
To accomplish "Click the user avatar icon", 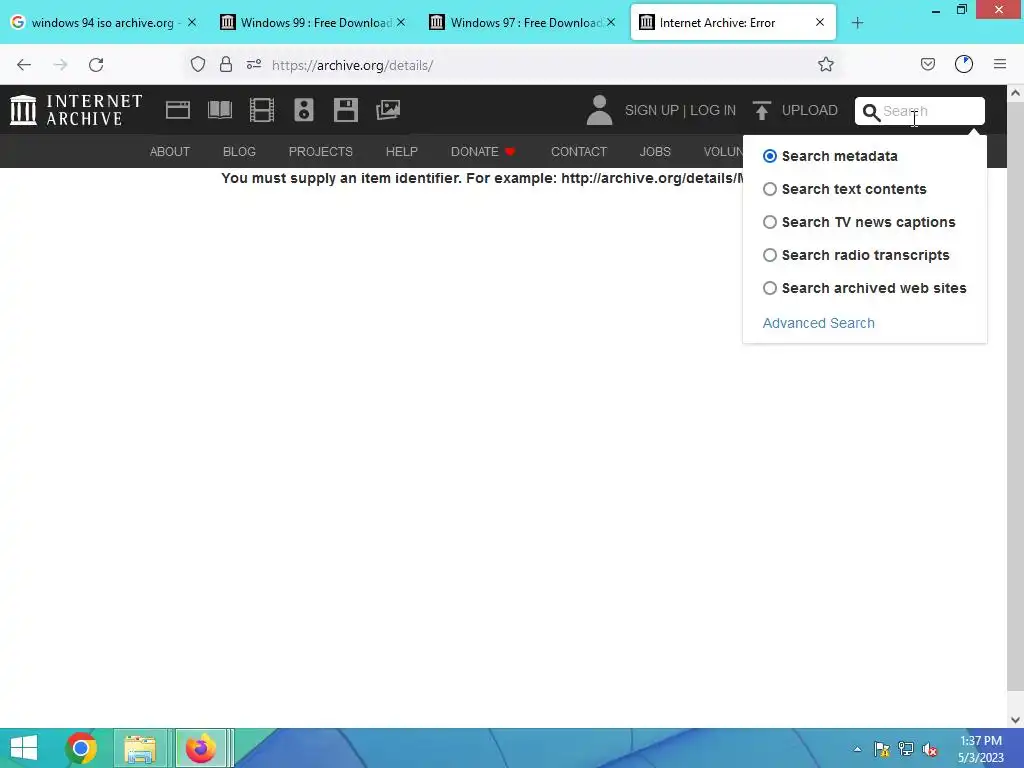I will (x=599, y=110).
